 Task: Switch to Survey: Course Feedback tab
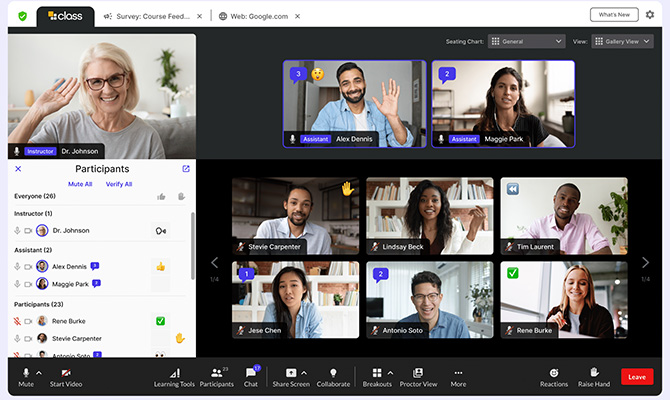(x=149, y=16)
